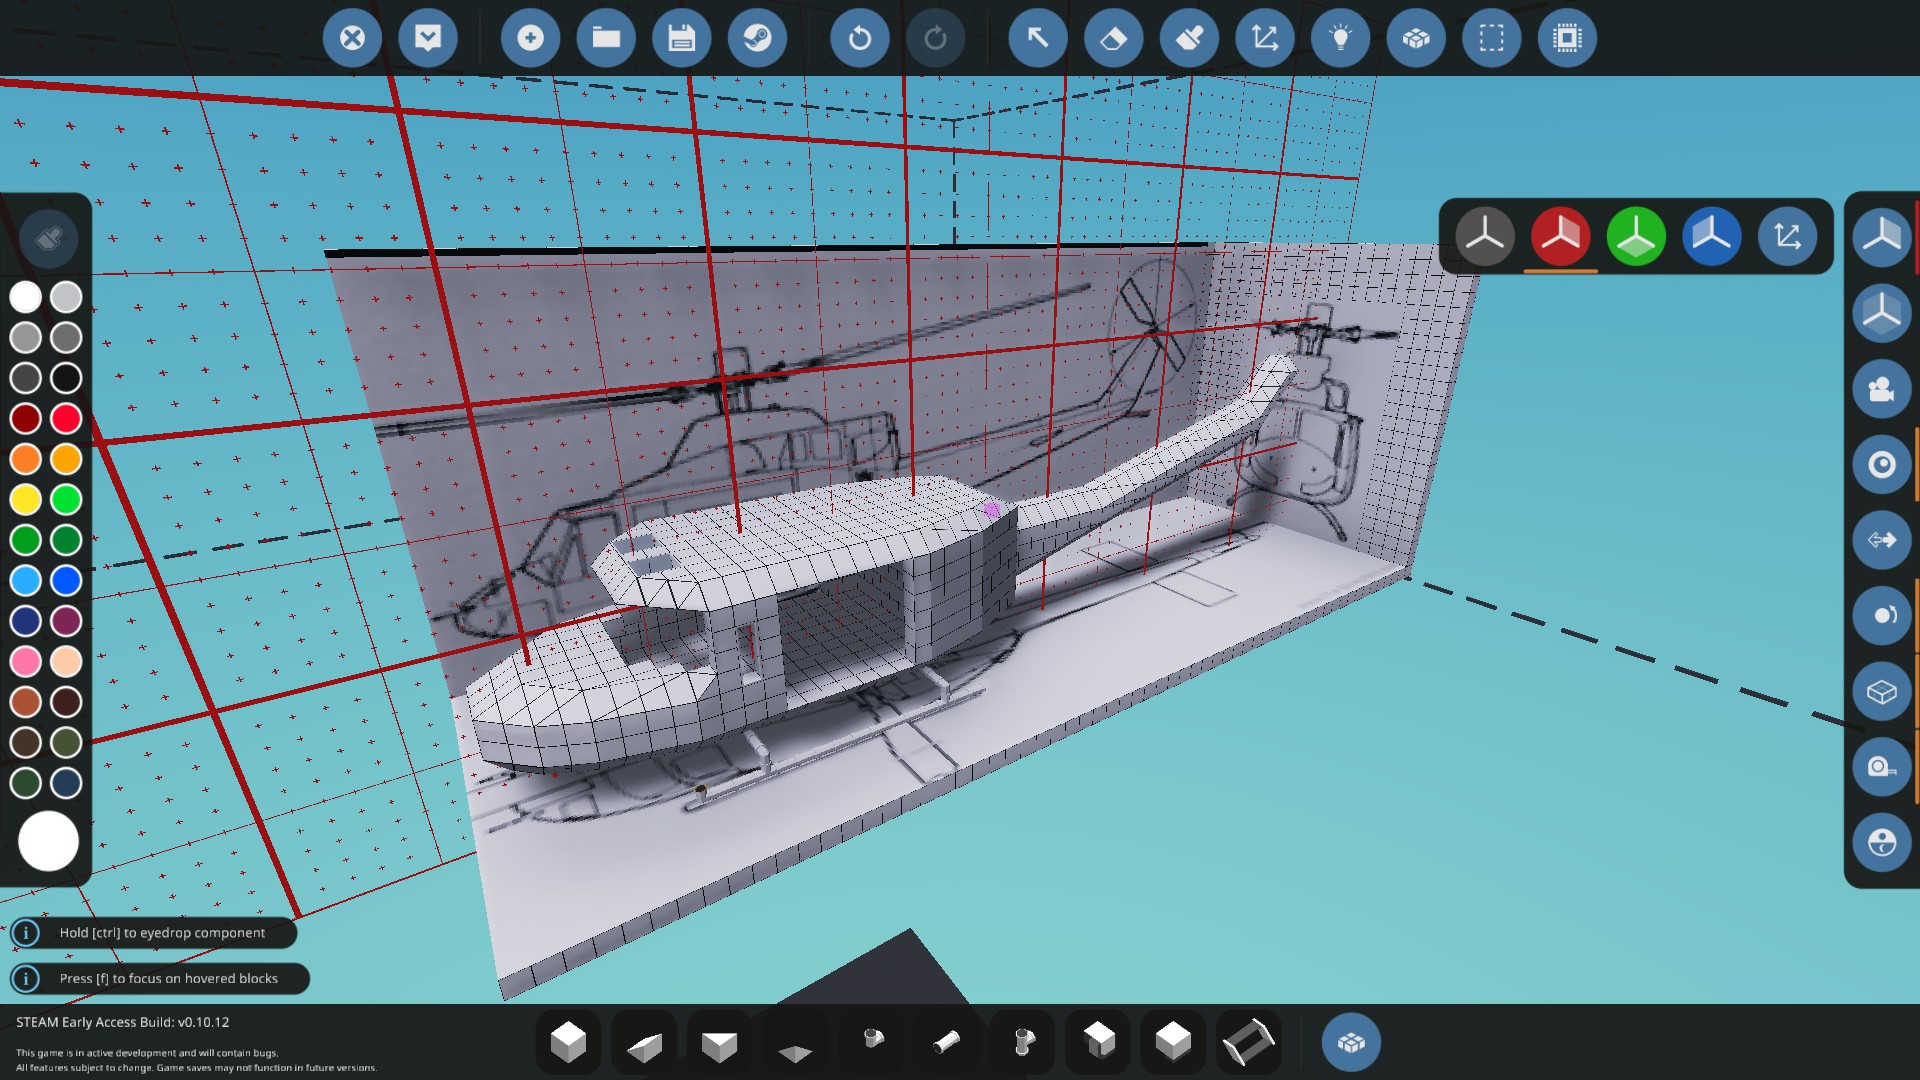The width and height of the screenshot is (1920, 1080).
Task: Click the 'Press [f] to focus' hint
Action: [x=160, y=978]
